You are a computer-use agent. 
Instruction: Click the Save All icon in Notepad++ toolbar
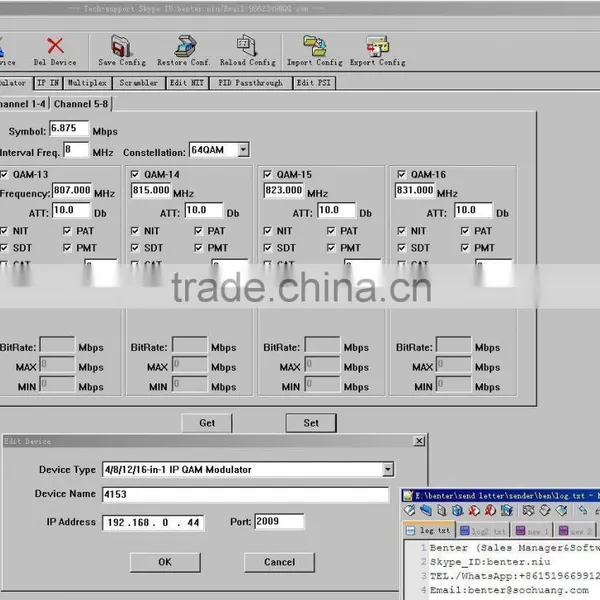pyautogui.click(x=458, y=510)
